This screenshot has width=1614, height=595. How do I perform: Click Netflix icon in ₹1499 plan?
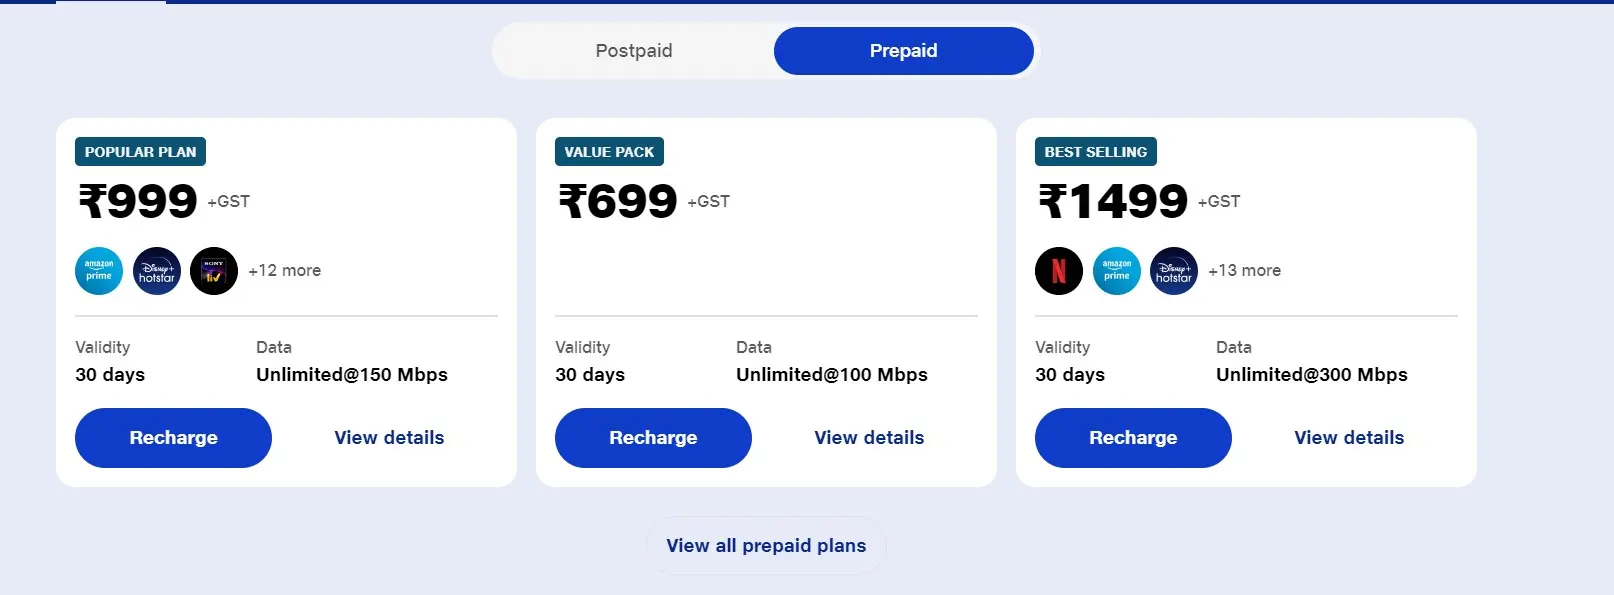coord(1059,271)
